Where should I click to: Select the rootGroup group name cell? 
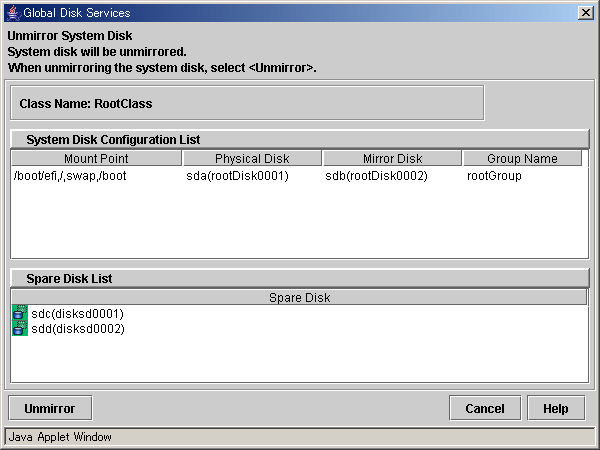pos(494,176)
